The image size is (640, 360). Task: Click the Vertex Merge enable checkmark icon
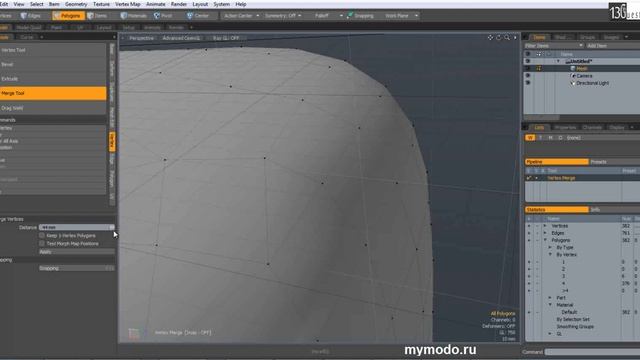pos(529,178)
